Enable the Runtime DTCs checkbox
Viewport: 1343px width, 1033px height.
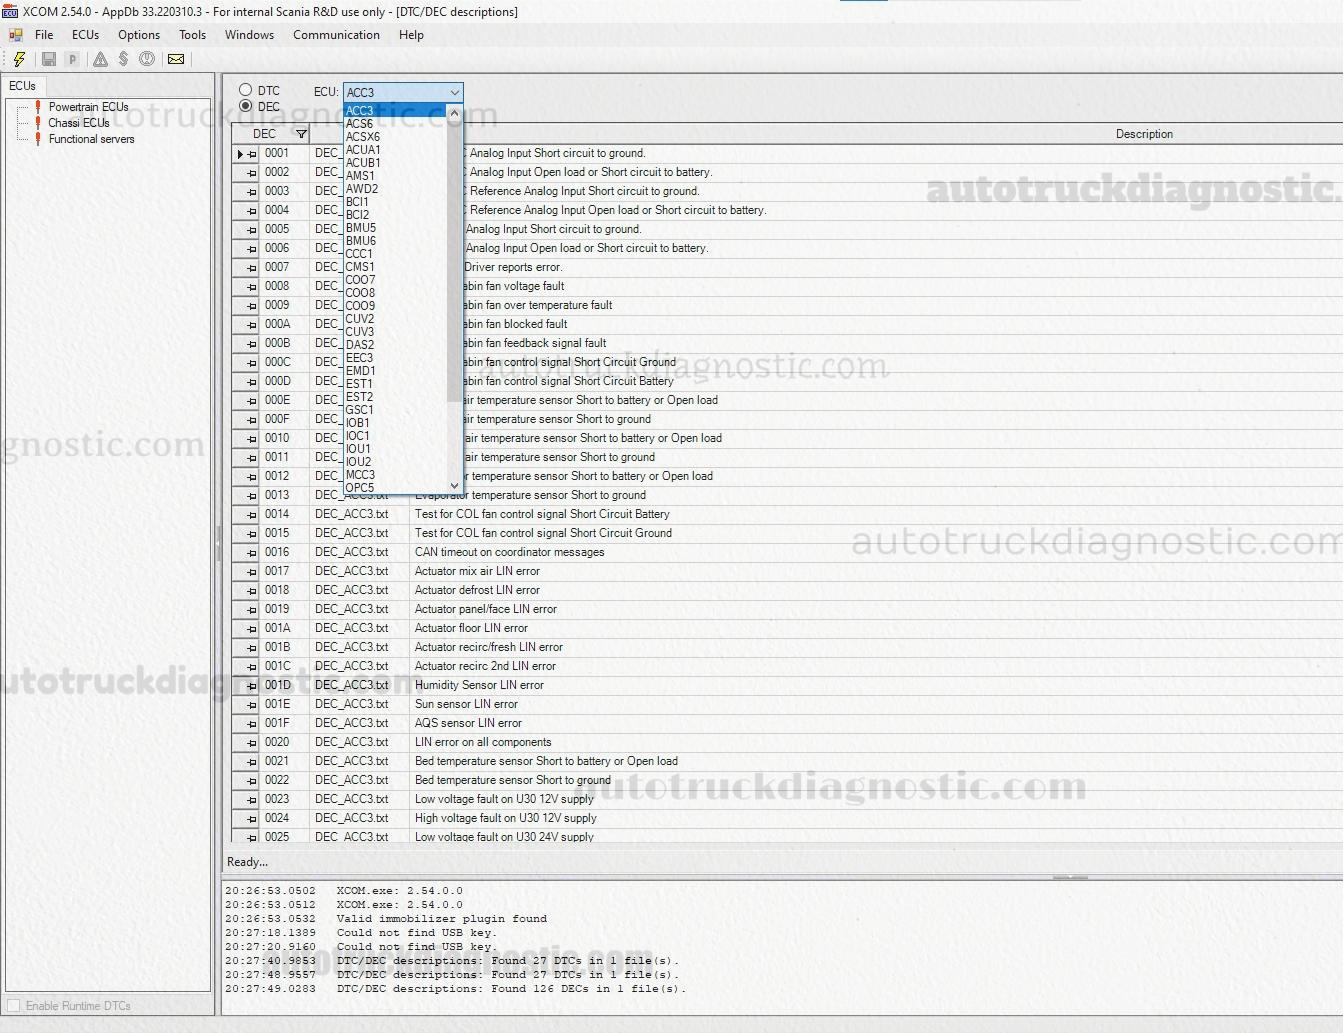pos(14,1005)
